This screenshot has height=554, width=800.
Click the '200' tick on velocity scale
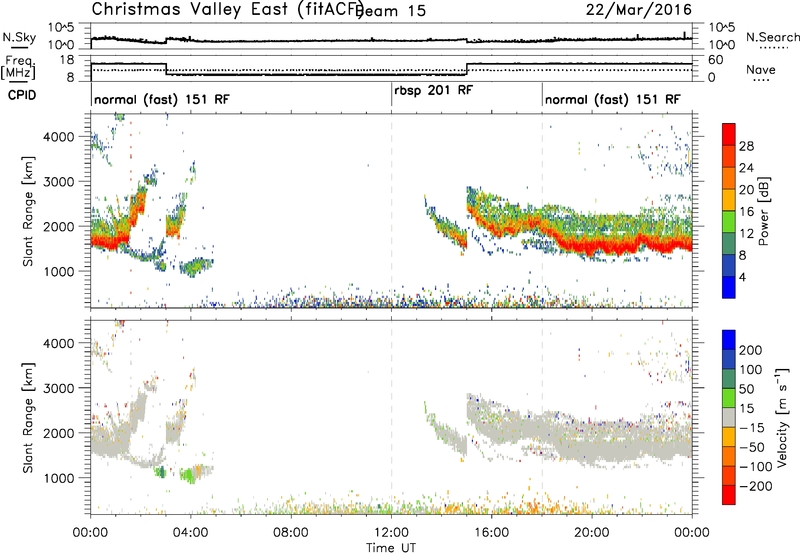coord(751,350)
